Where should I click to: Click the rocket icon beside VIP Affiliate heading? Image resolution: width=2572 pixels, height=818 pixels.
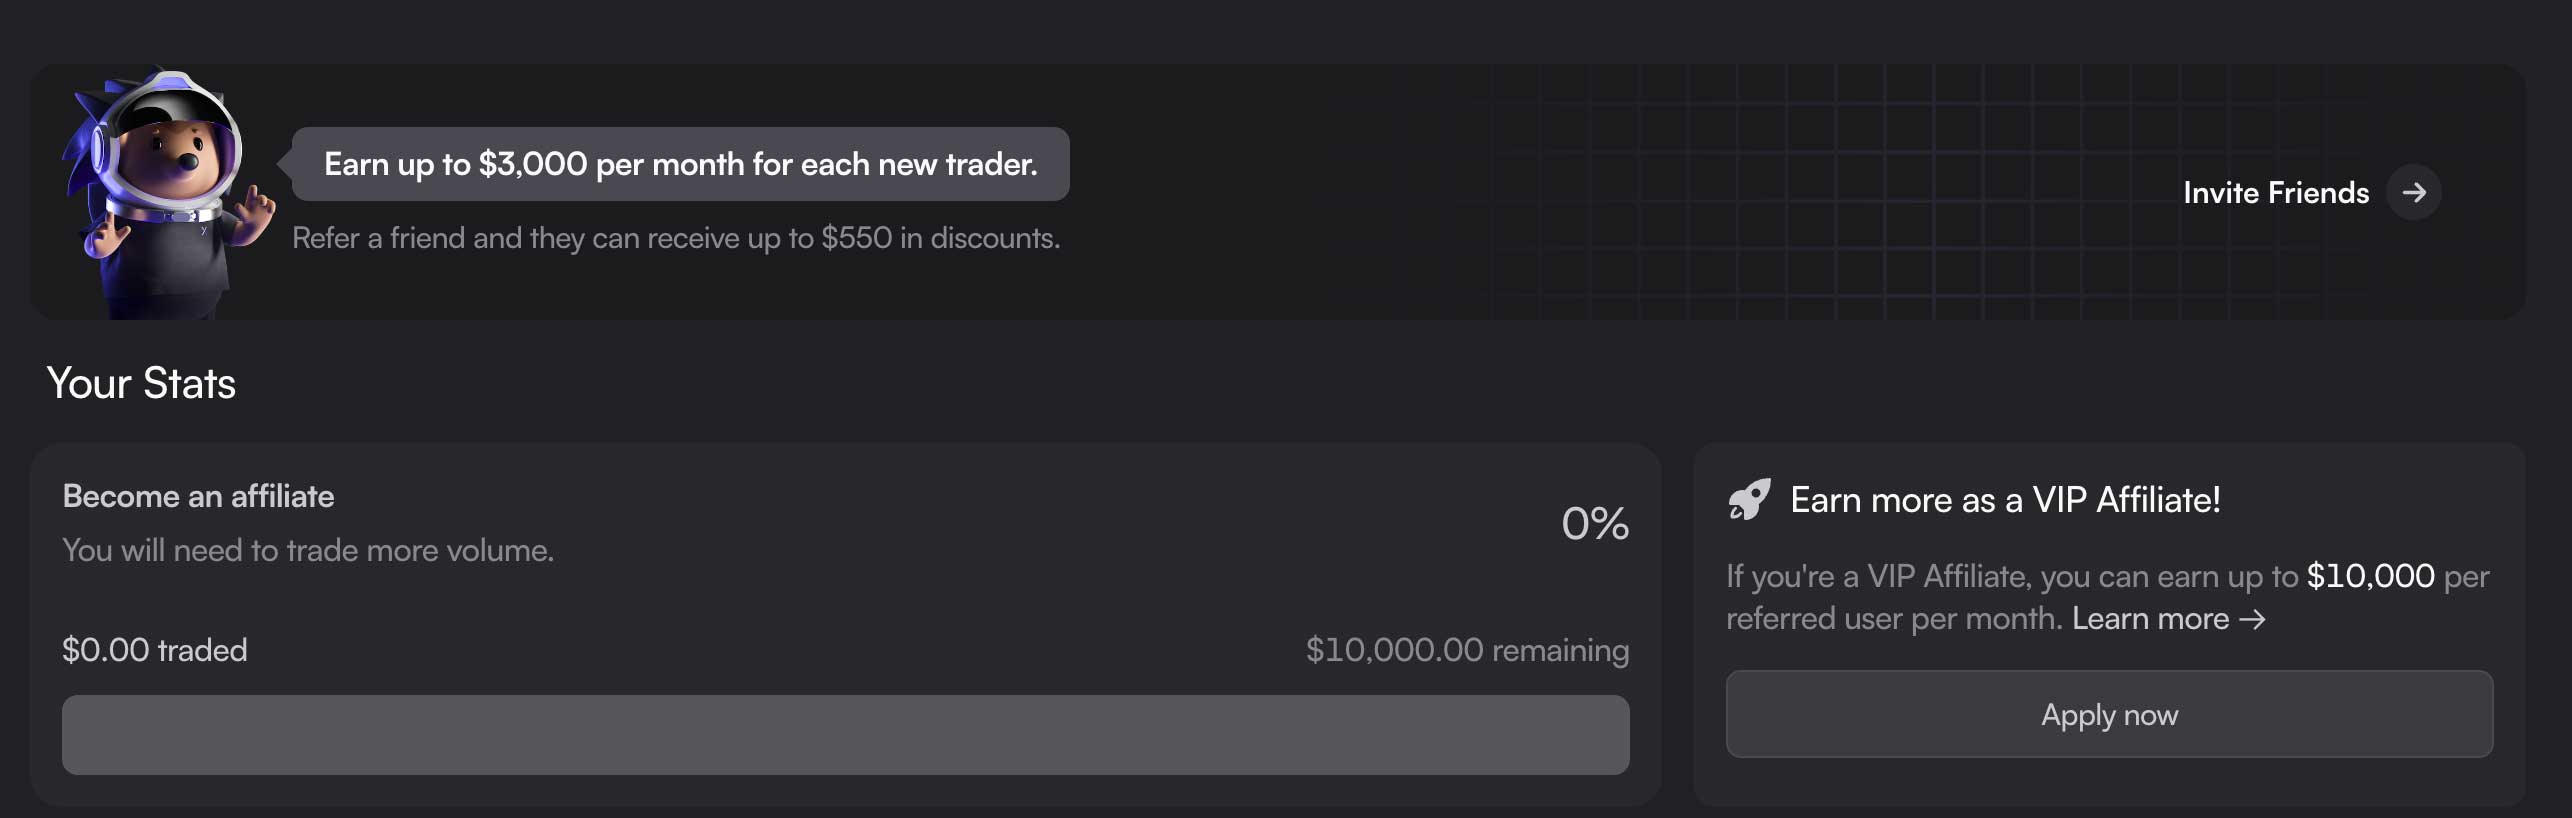[1748, 498]
